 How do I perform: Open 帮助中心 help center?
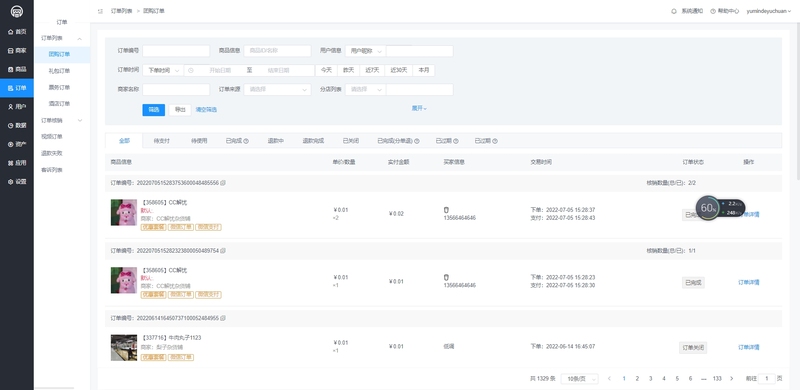tap(724, 11)
